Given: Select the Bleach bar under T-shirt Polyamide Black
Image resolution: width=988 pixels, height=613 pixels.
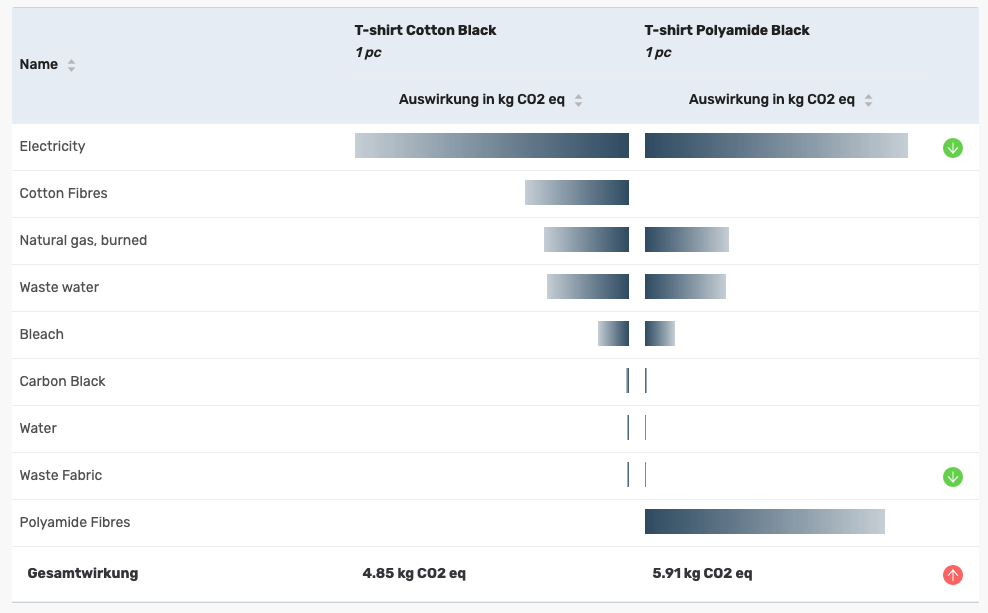Looking at the screenshot, I should (660, 333).
